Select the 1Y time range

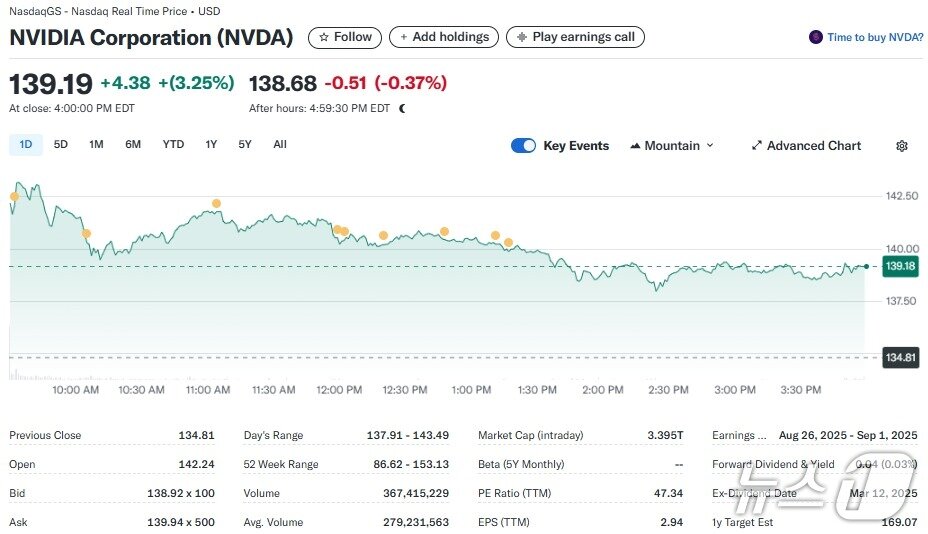211,144
